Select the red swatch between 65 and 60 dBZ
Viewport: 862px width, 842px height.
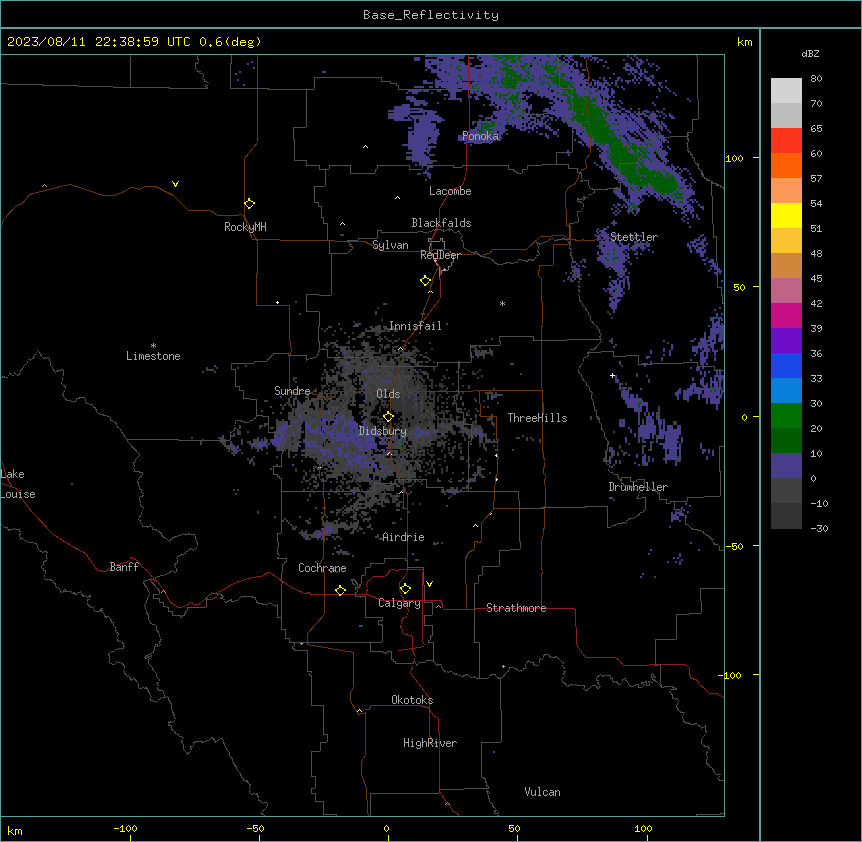tap(786, 140)
